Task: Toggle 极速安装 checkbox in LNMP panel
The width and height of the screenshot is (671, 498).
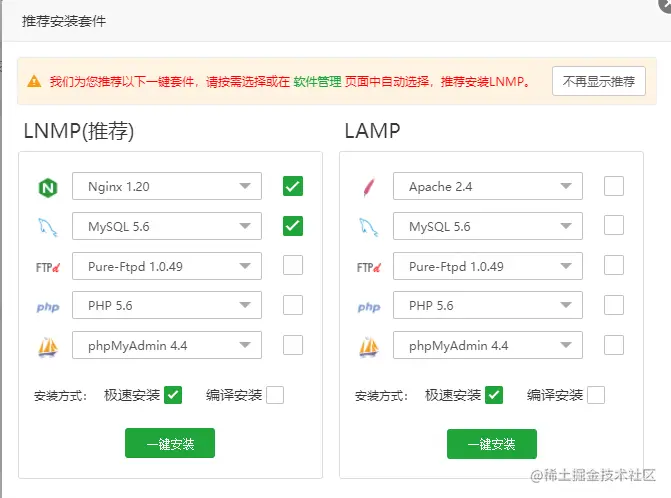Action: [173, 395]
